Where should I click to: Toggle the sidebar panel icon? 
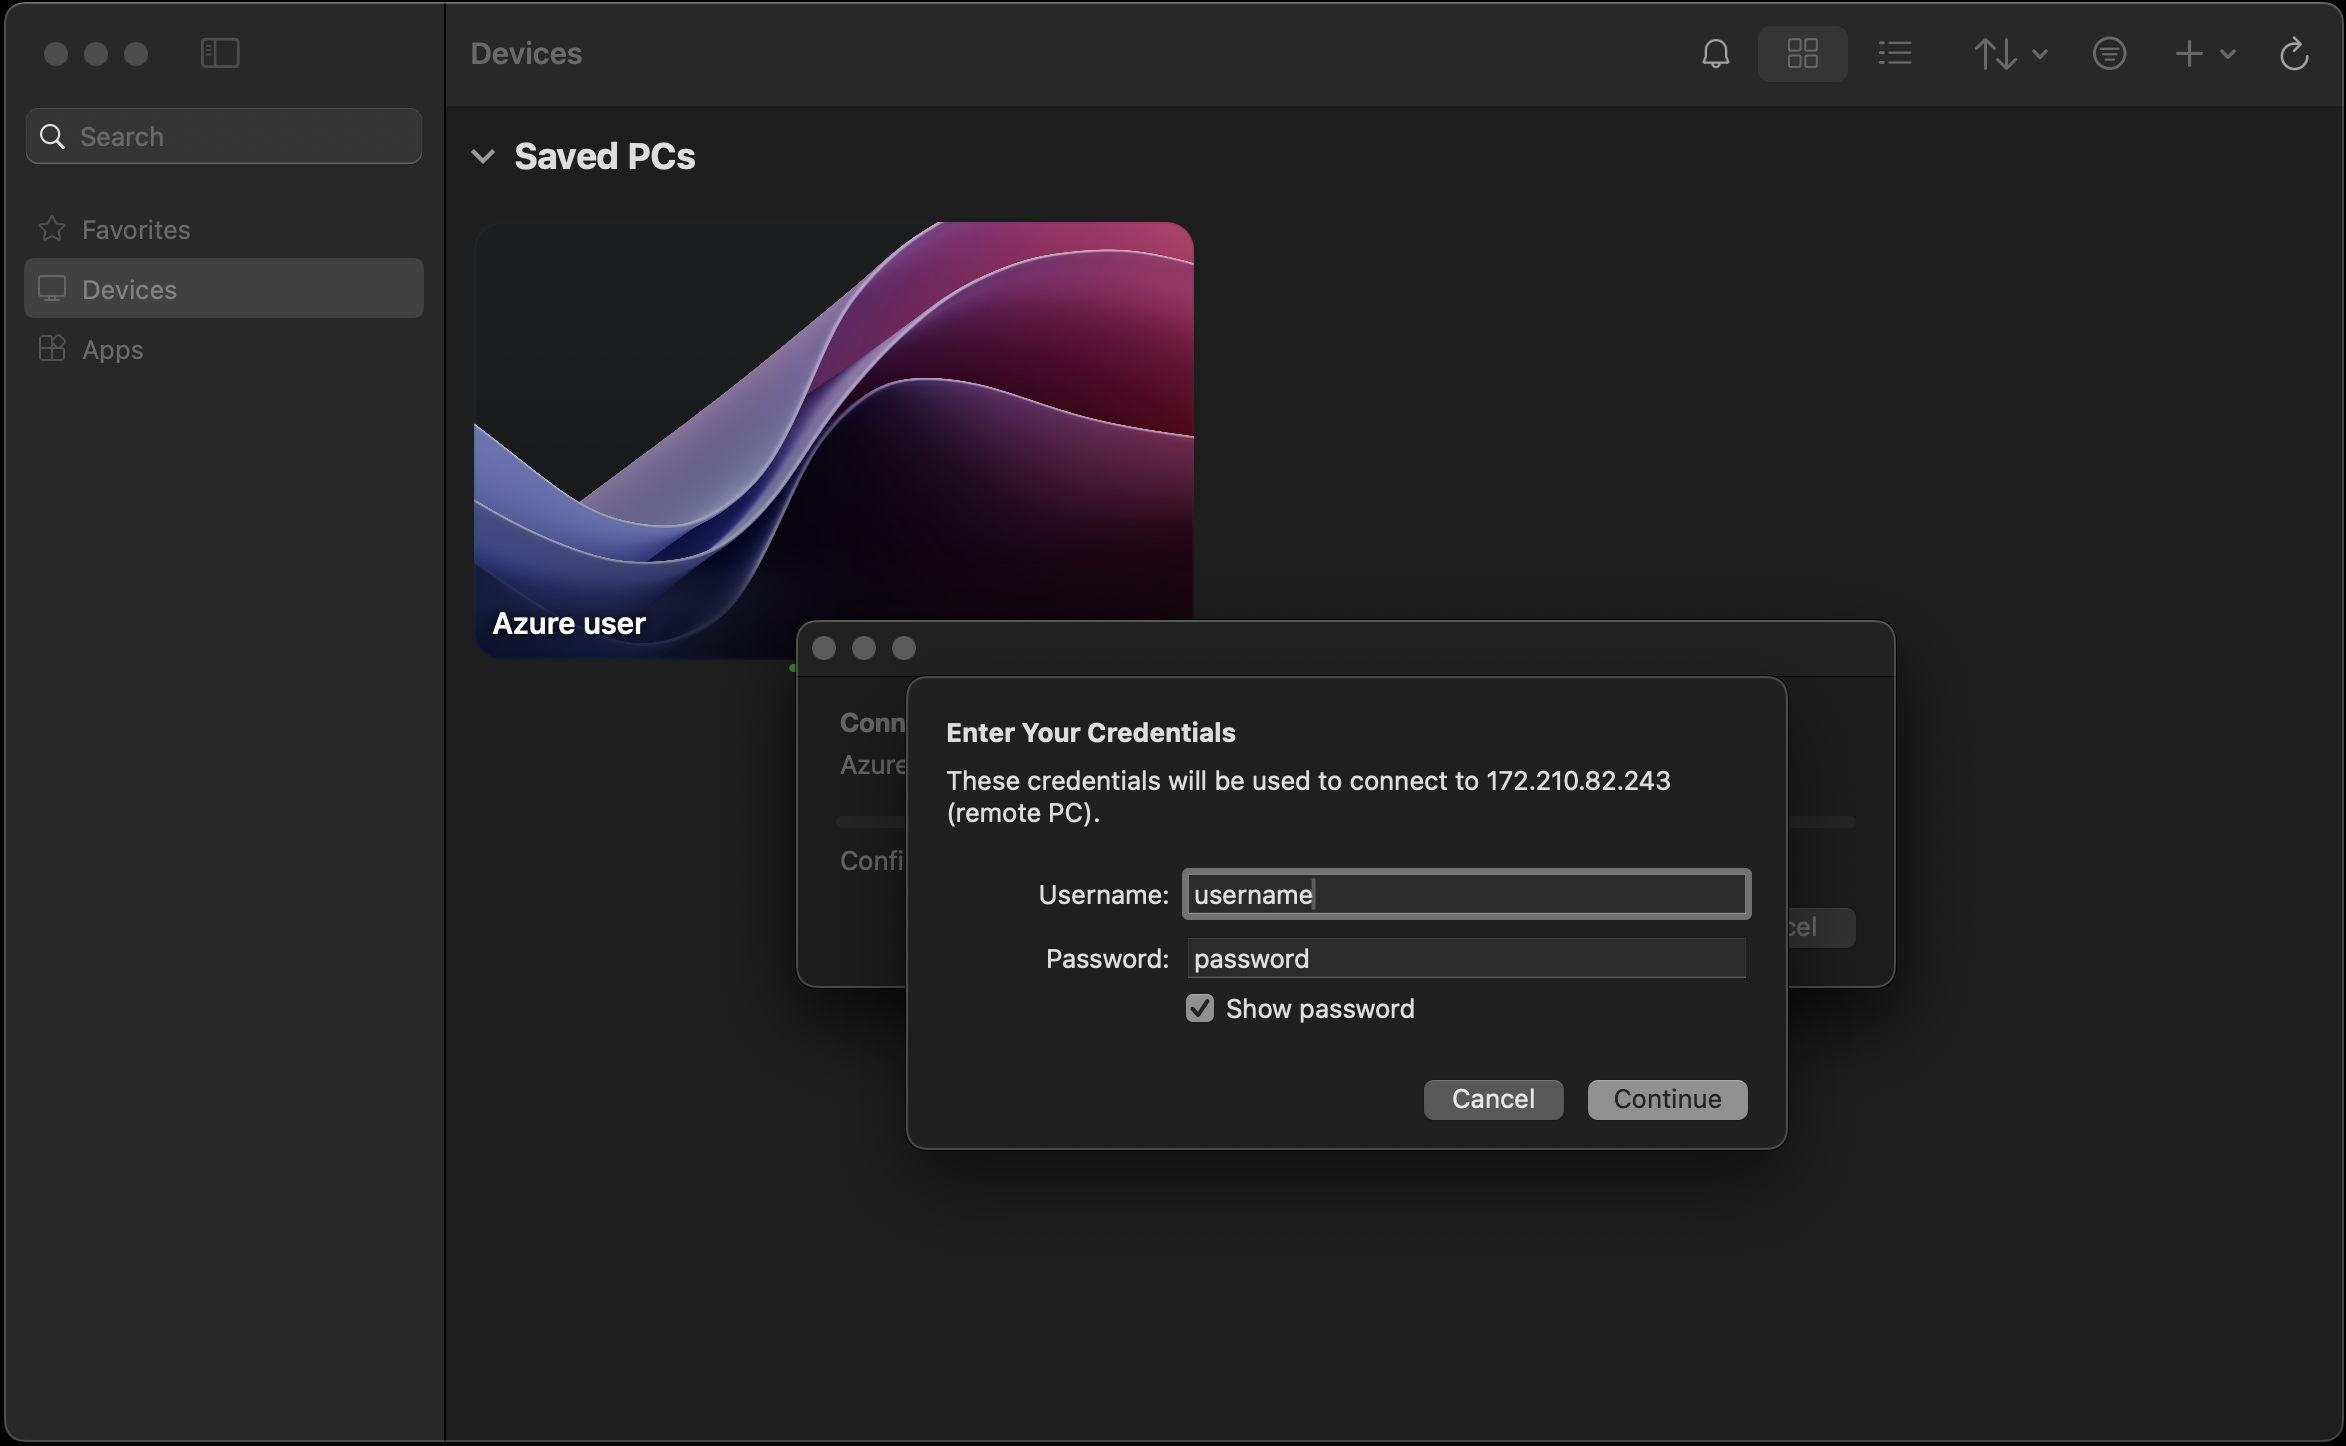pyautogui.click(x=220, y=53)
